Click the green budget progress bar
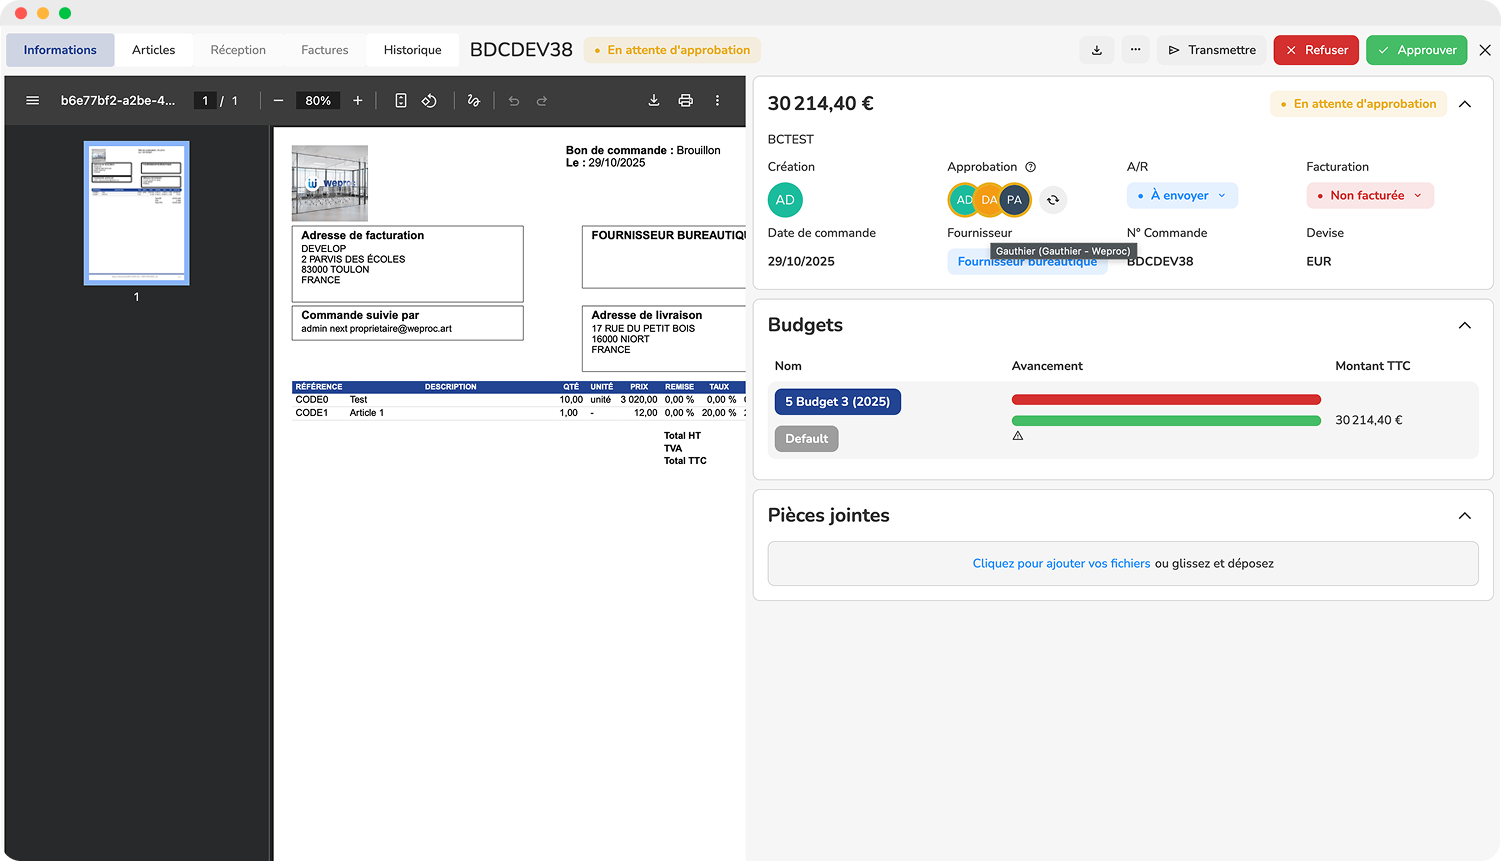 [1165, 420]
